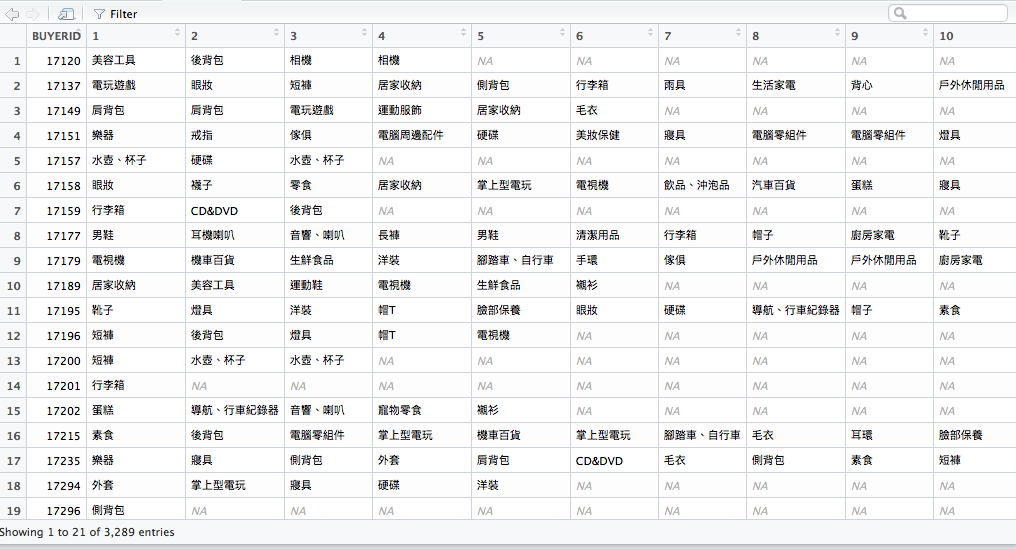This screenshot has width=1016, height=549.
Task: Click the sort arrows on column 4
Action: point(464,32)
